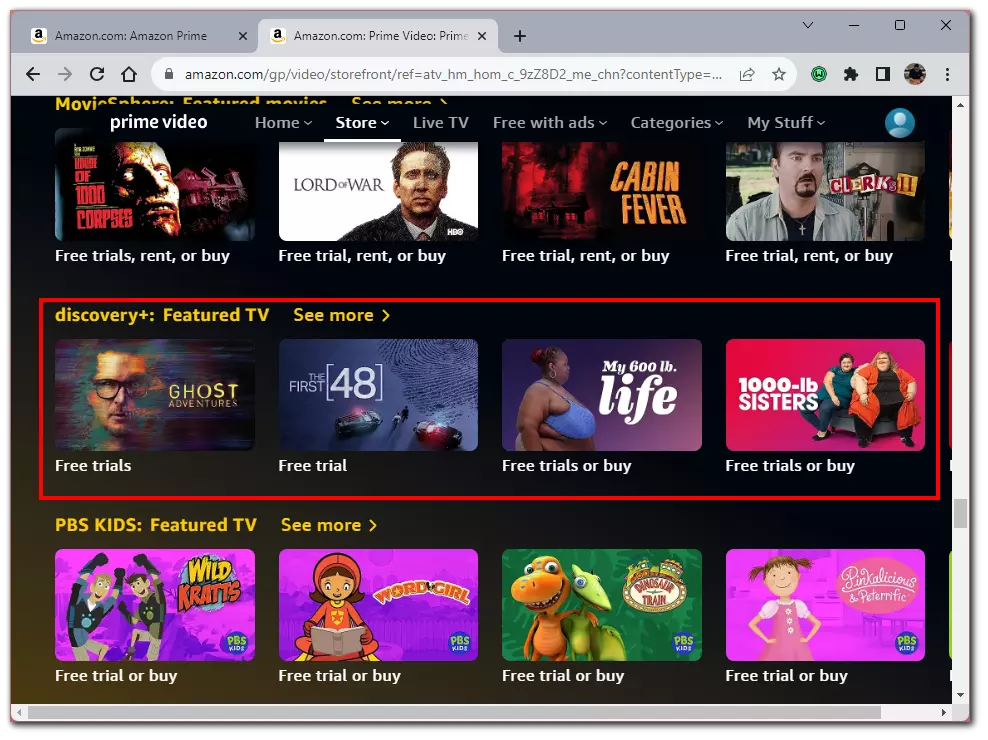
Task: Open the green circular extension icon
Action: 819,74
